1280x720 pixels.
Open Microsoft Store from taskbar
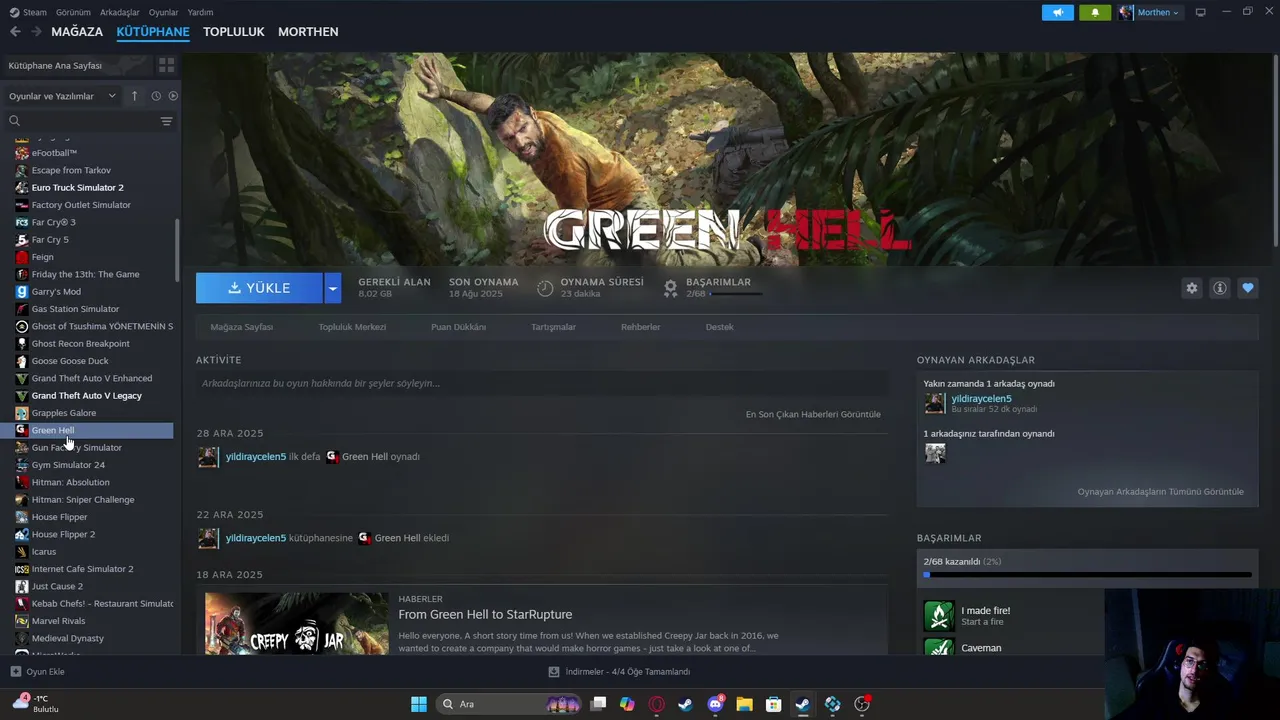pos(773,704)
